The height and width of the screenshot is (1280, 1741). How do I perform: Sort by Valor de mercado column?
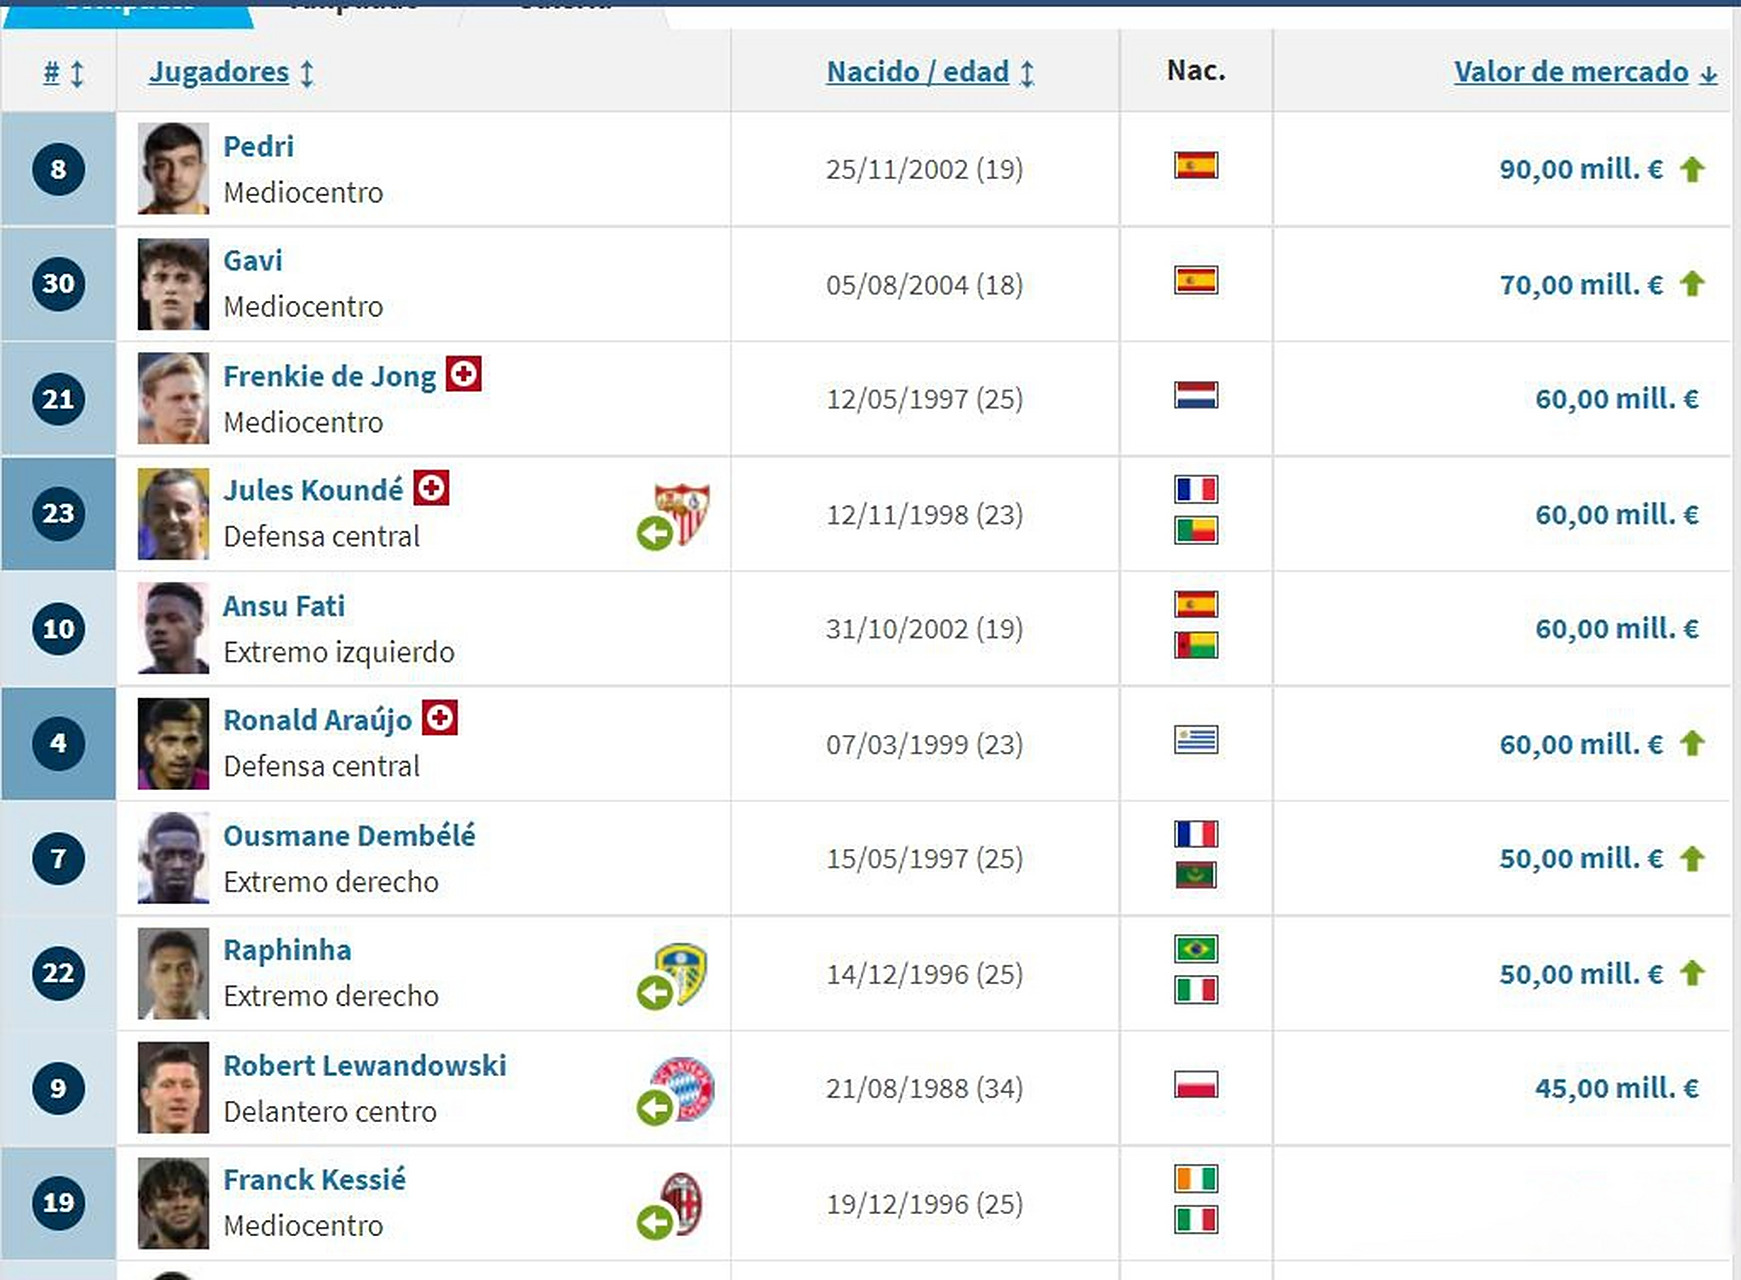(x=1571, y=72)
